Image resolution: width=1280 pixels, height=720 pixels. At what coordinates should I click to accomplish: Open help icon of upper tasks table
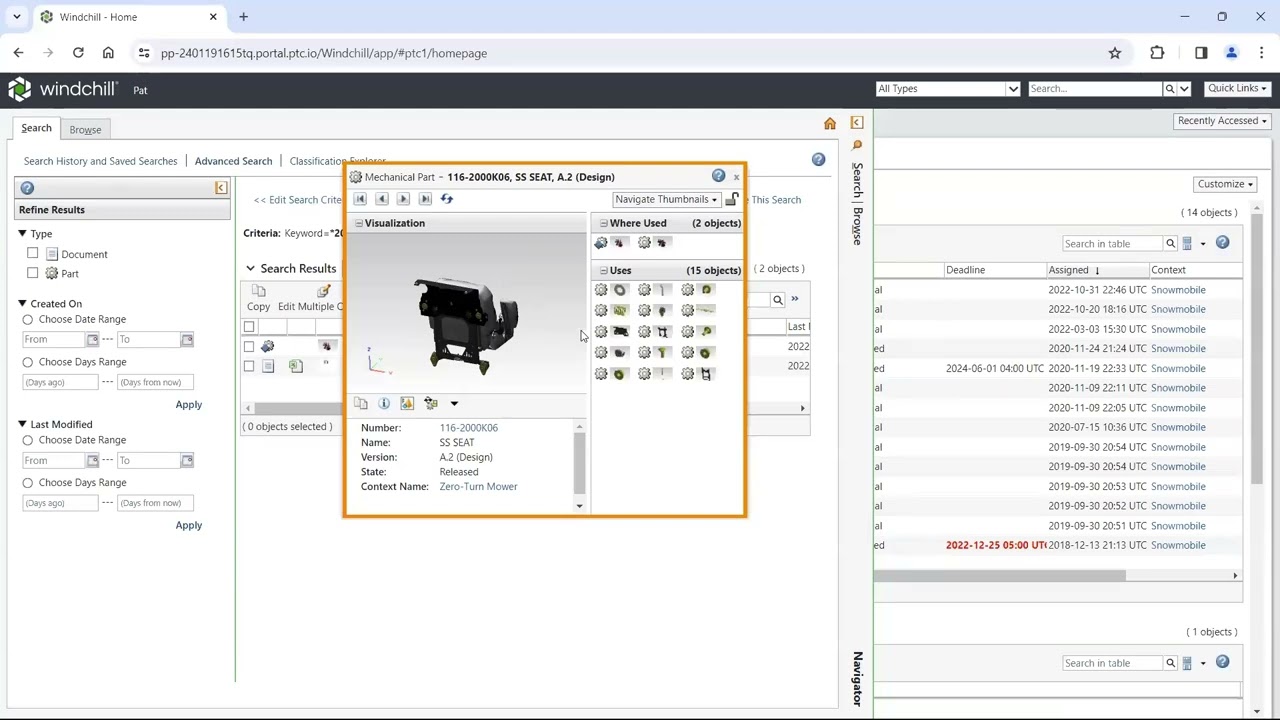point(1222,243)
